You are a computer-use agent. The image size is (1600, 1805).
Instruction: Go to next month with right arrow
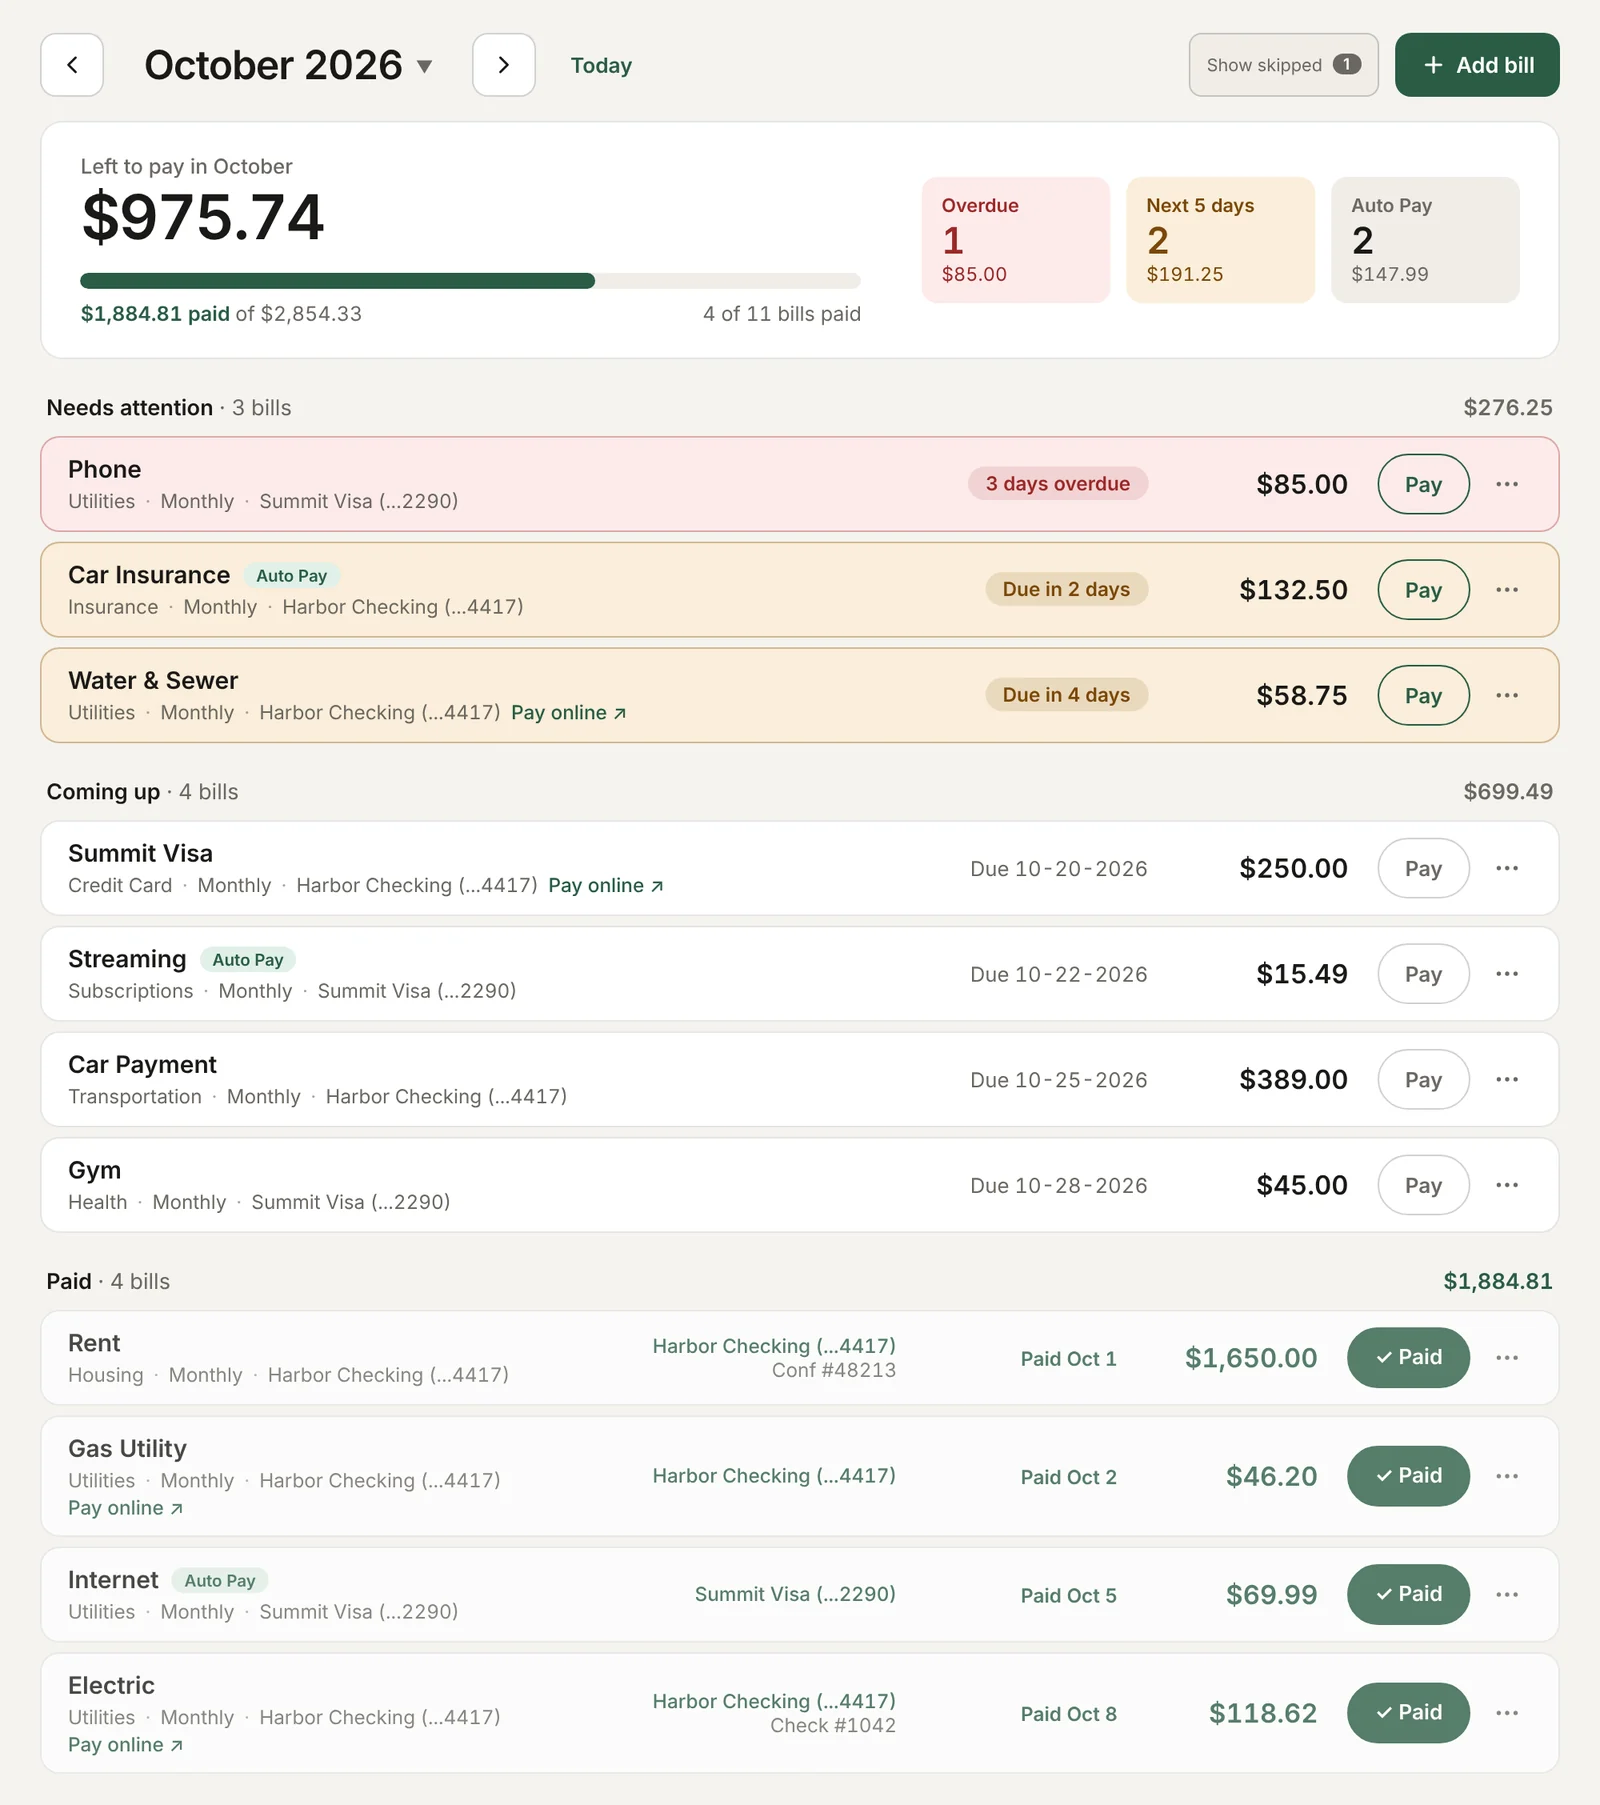[x=504, y=65]
